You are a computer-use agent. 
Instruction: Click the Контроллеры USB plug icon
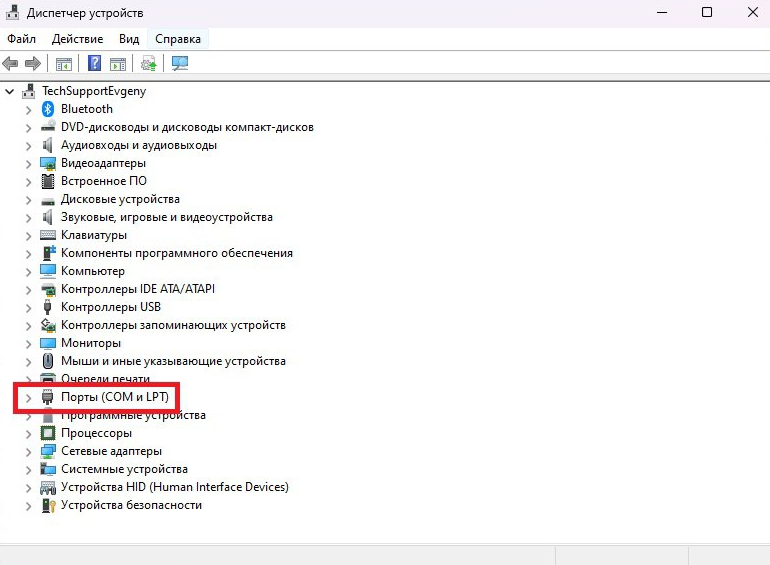click(47, 307)
